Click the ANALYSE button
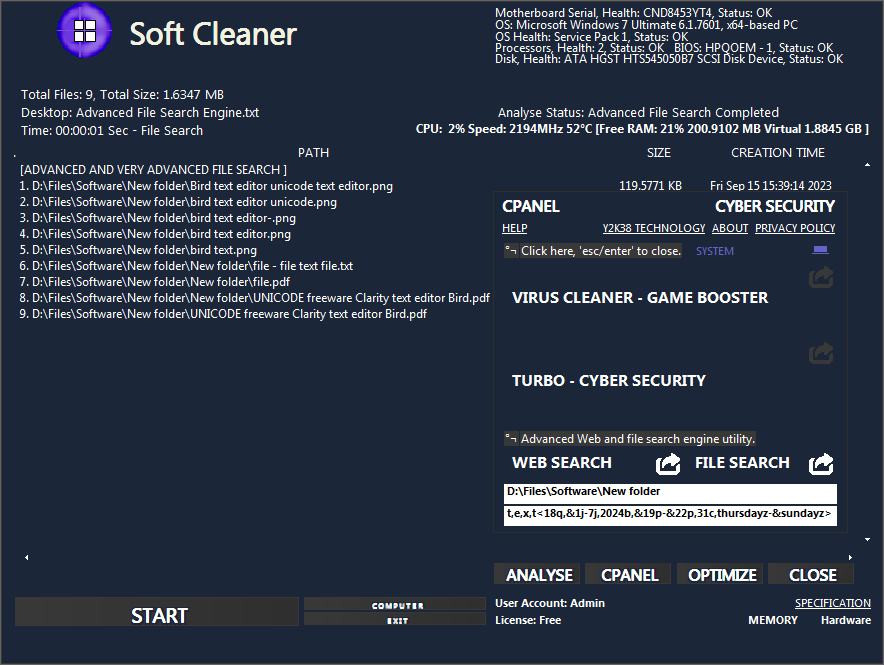The image size is (884, 665). (x=539, y=575)
